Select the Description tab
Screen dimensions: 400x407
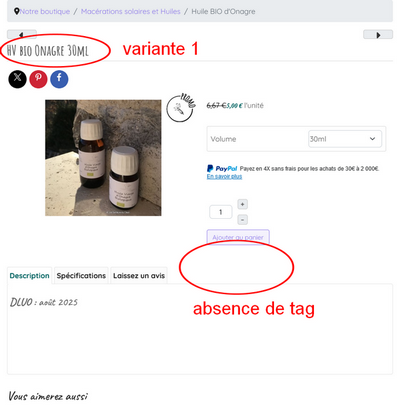(x=29, y=276)
